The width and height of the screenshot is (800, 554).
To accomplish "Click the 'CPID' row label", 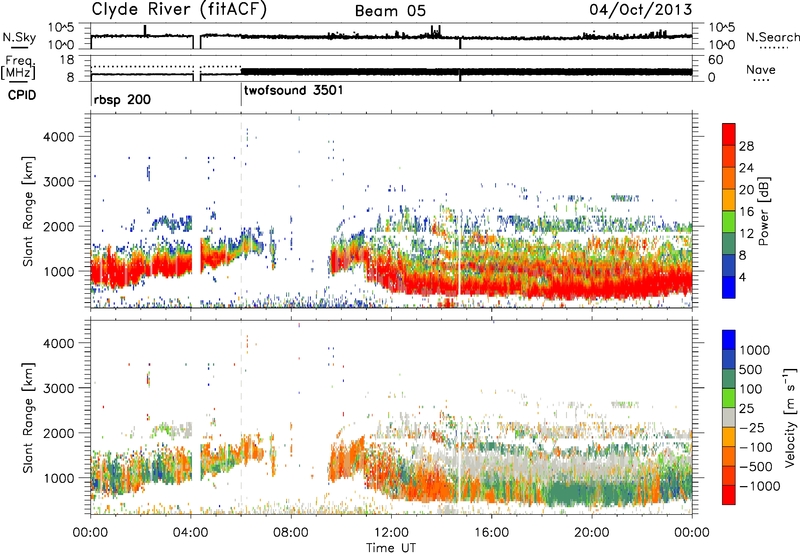I will point(21,95).
